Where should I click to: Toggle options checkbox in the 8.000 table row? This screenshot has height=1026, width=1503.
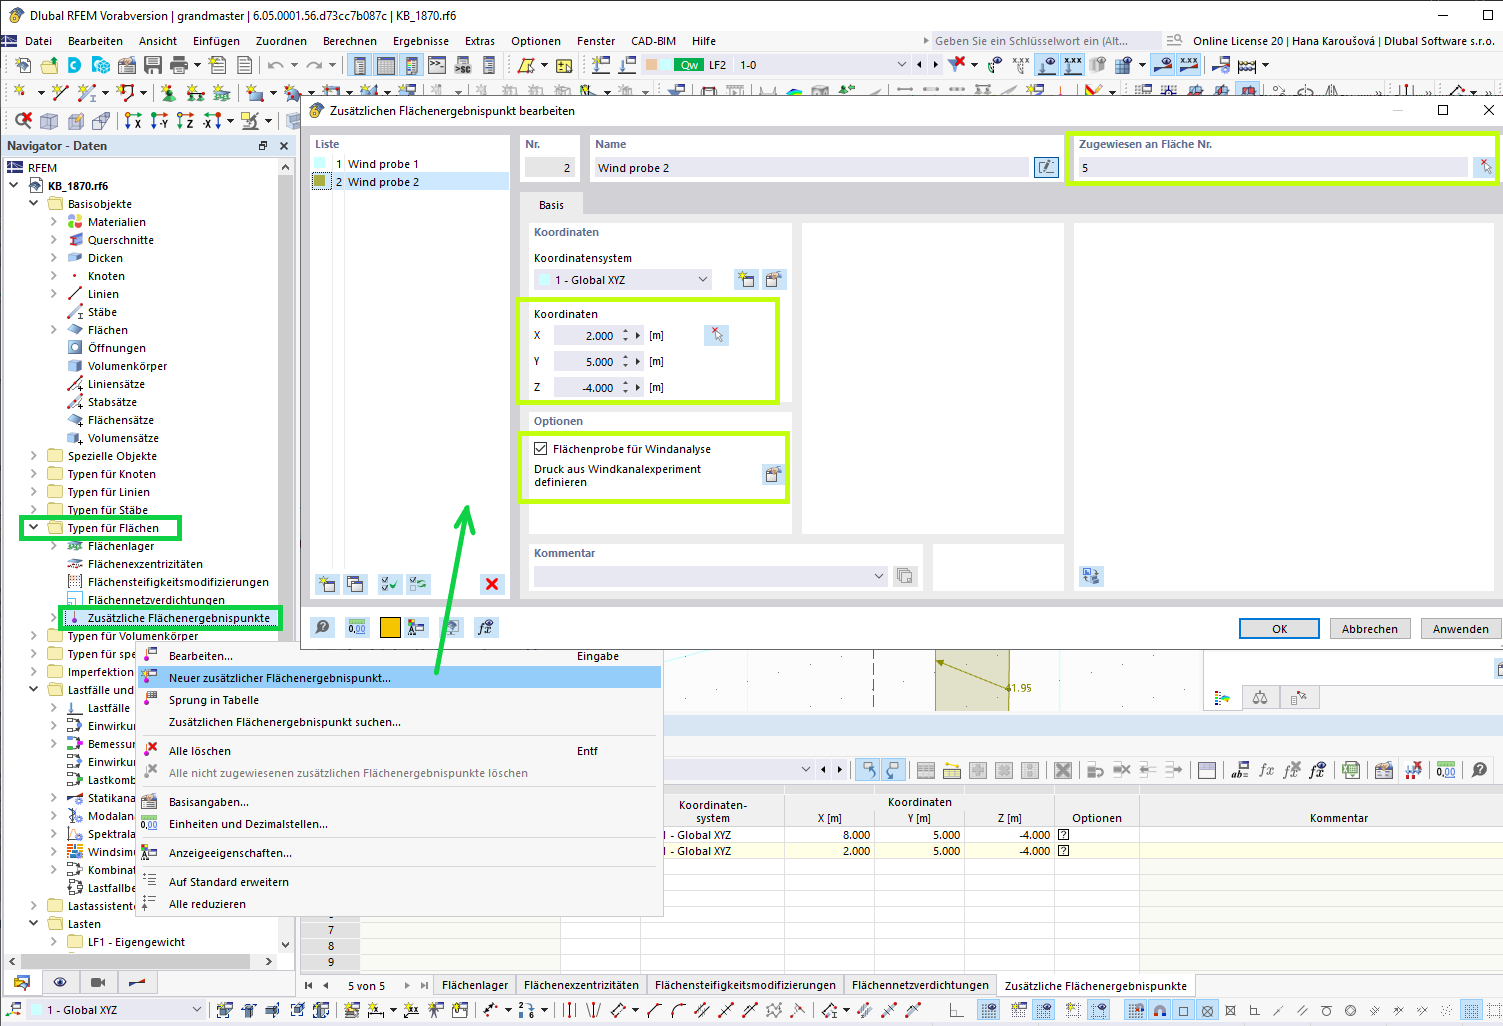pyautogui.click(x=1063, y=834)
